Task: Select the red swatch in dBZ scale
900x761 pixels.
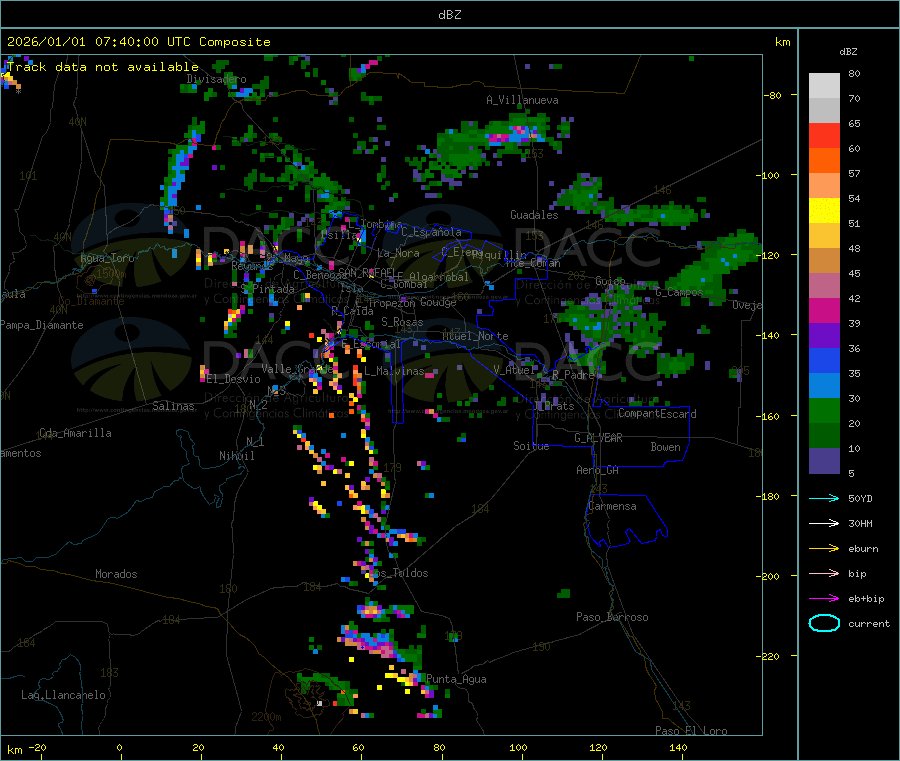Action: click(x=824, y=135)
